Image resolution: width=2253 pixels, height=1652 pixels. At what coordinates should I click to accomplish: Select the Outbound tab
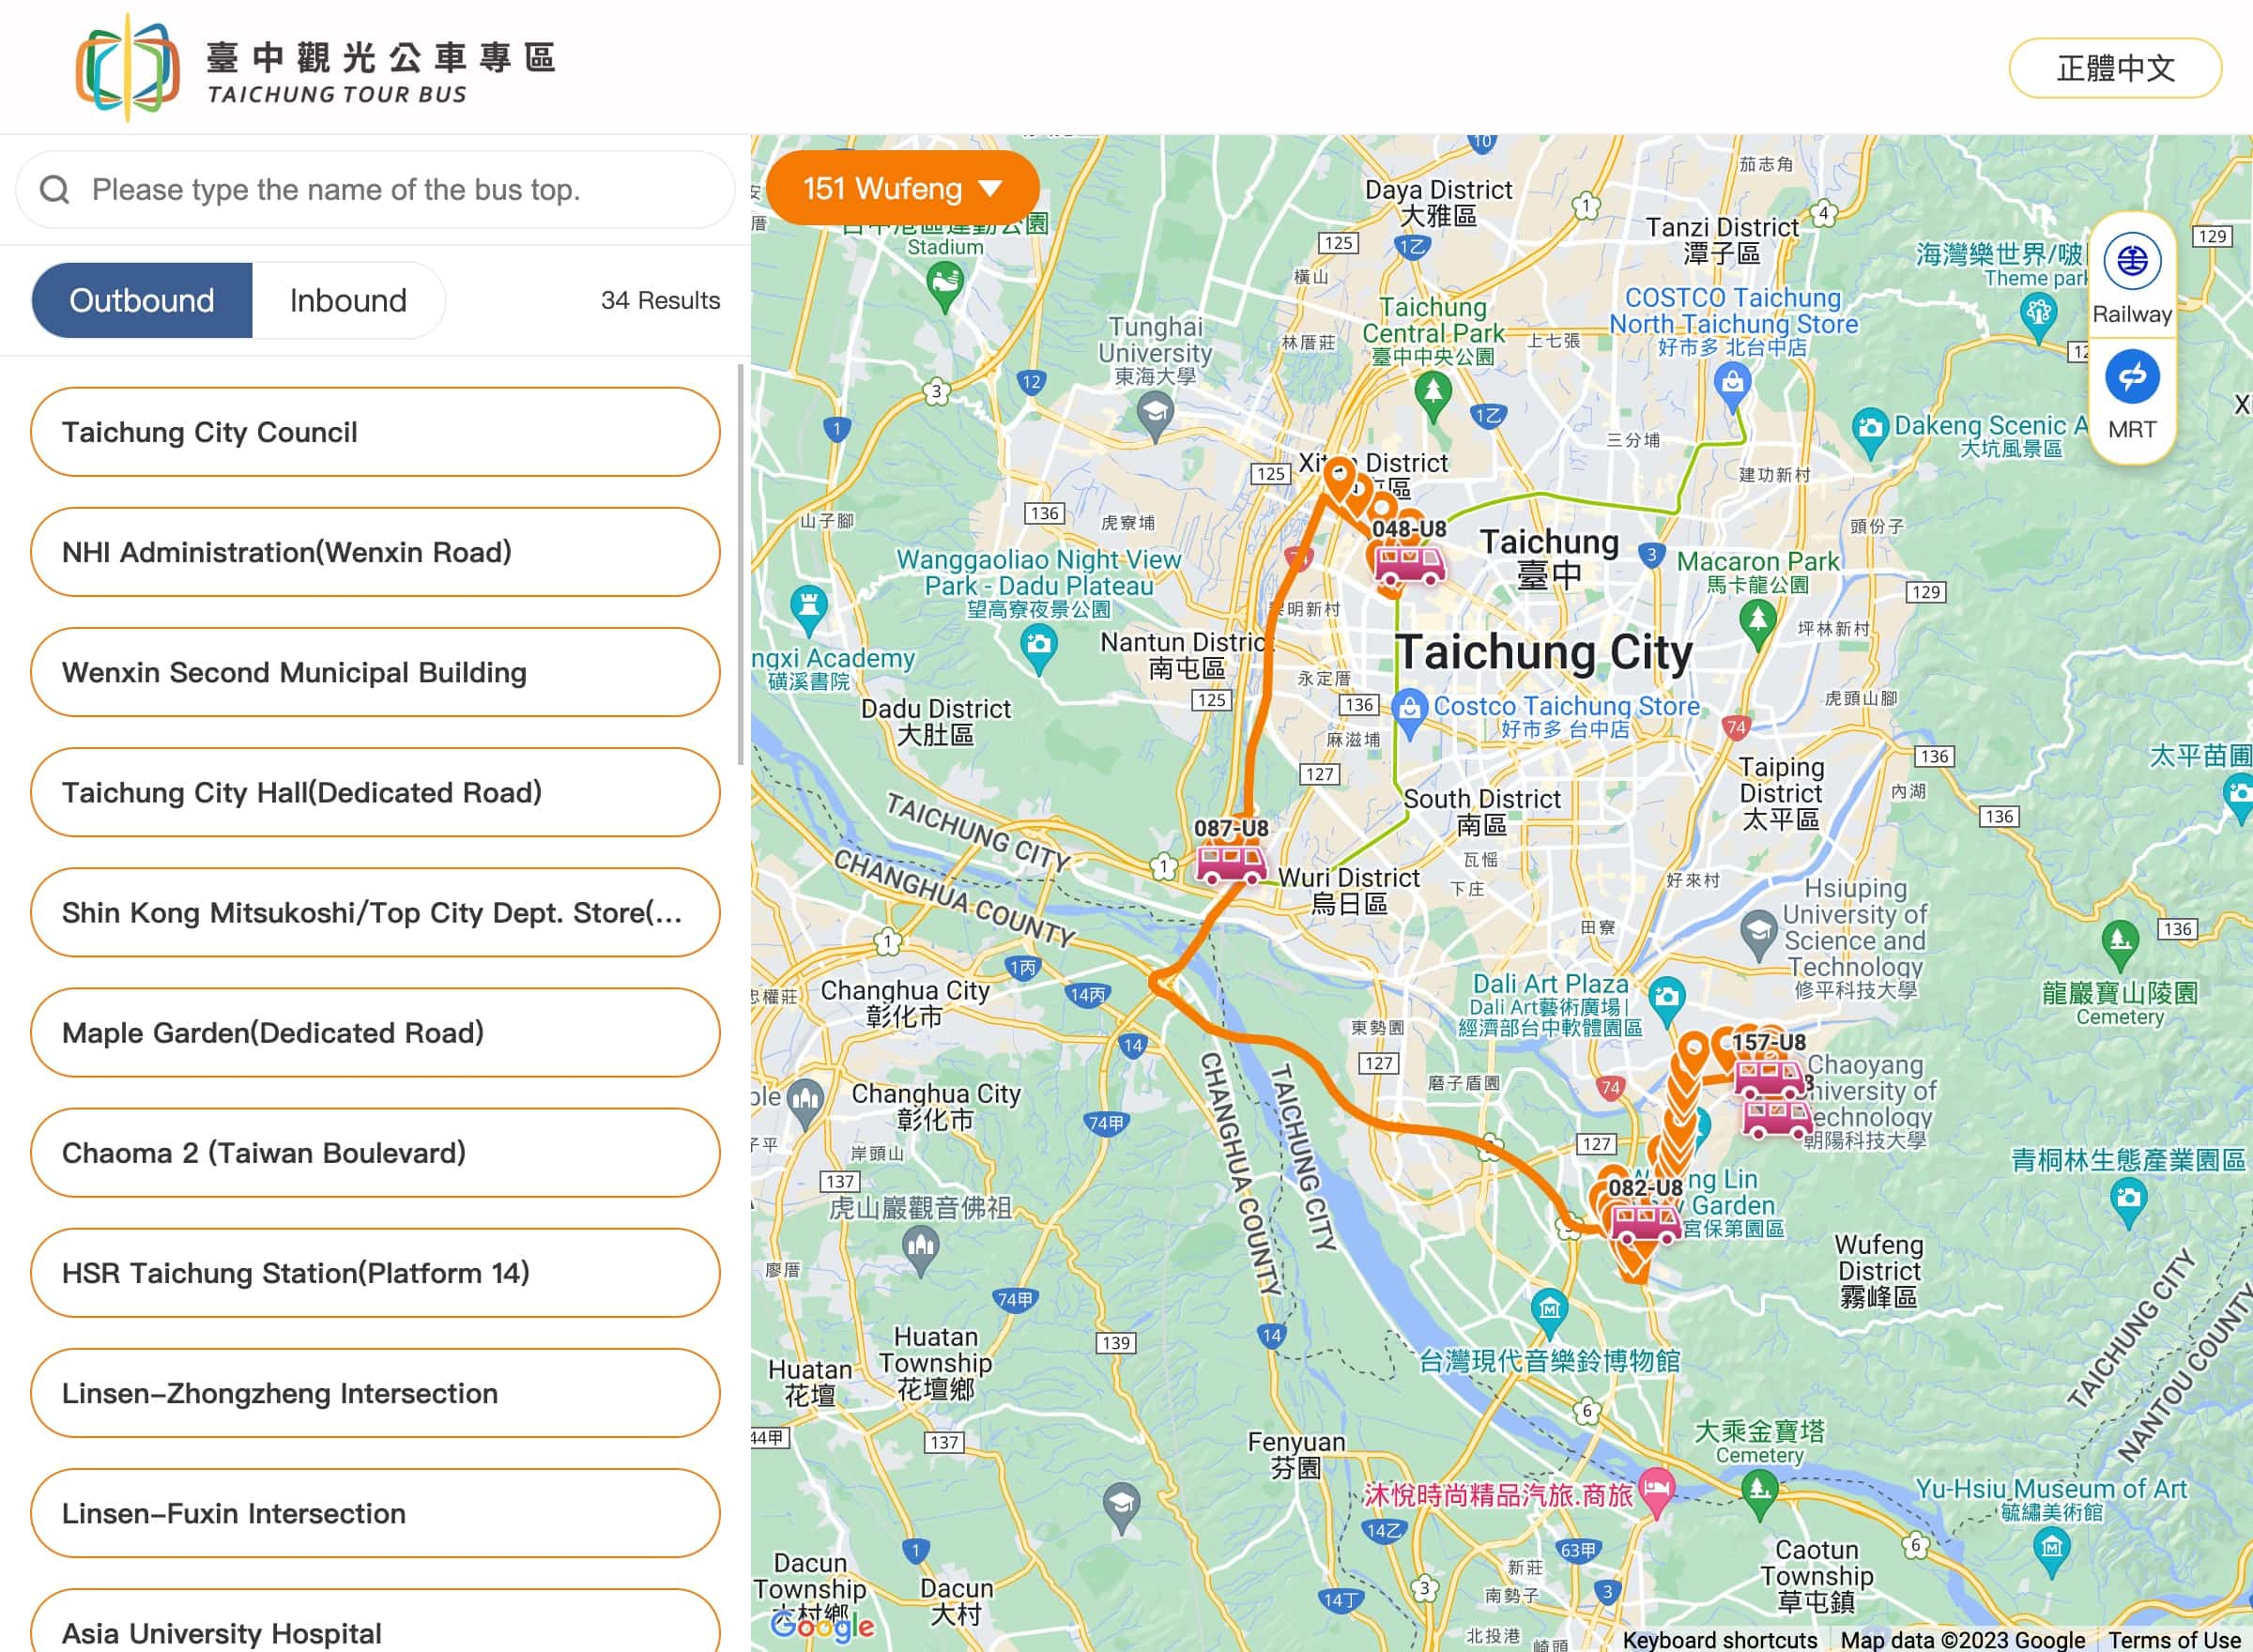pos(141,299)
